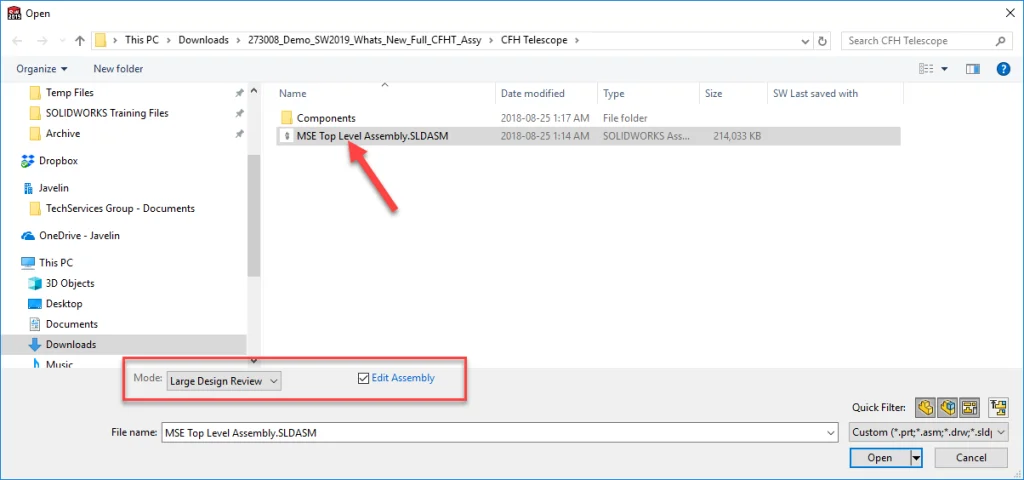Viewport: 1024px width, 480px height.
Task: Sort by the Date modified column header
Action: pos(546,93)
